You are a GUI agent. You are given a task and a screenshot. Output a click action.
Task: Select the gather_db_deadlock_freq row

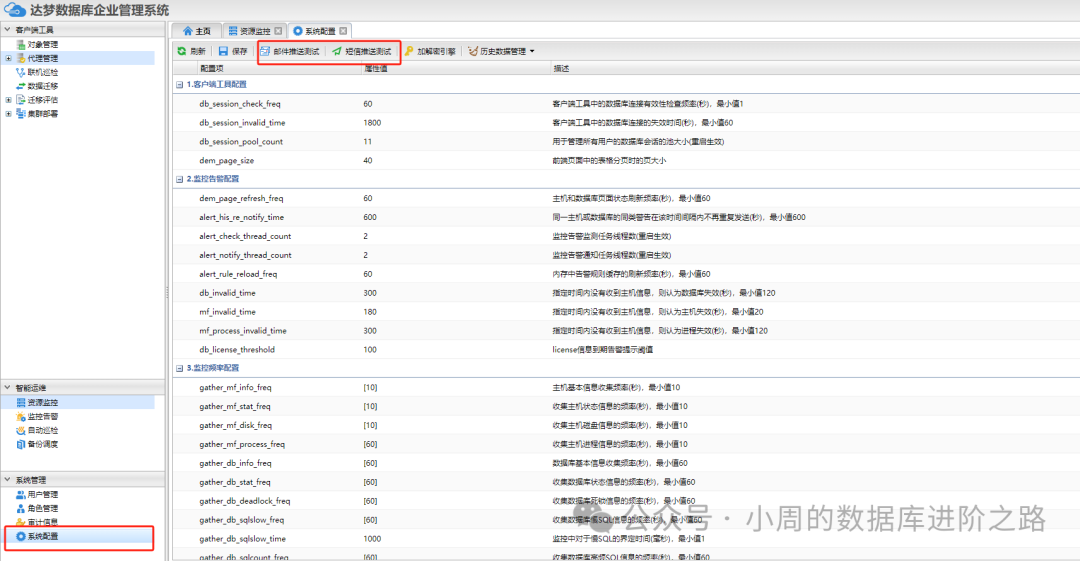[626, 501]
